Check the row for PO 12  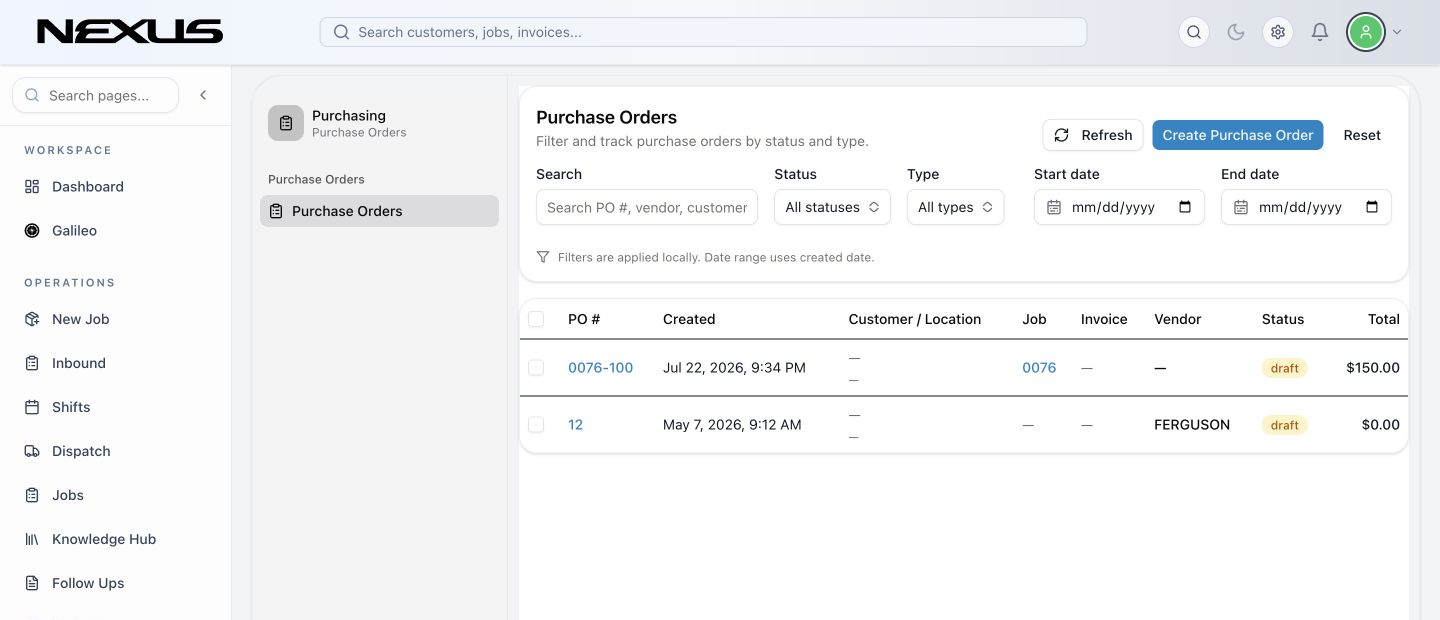pos(536,425)
